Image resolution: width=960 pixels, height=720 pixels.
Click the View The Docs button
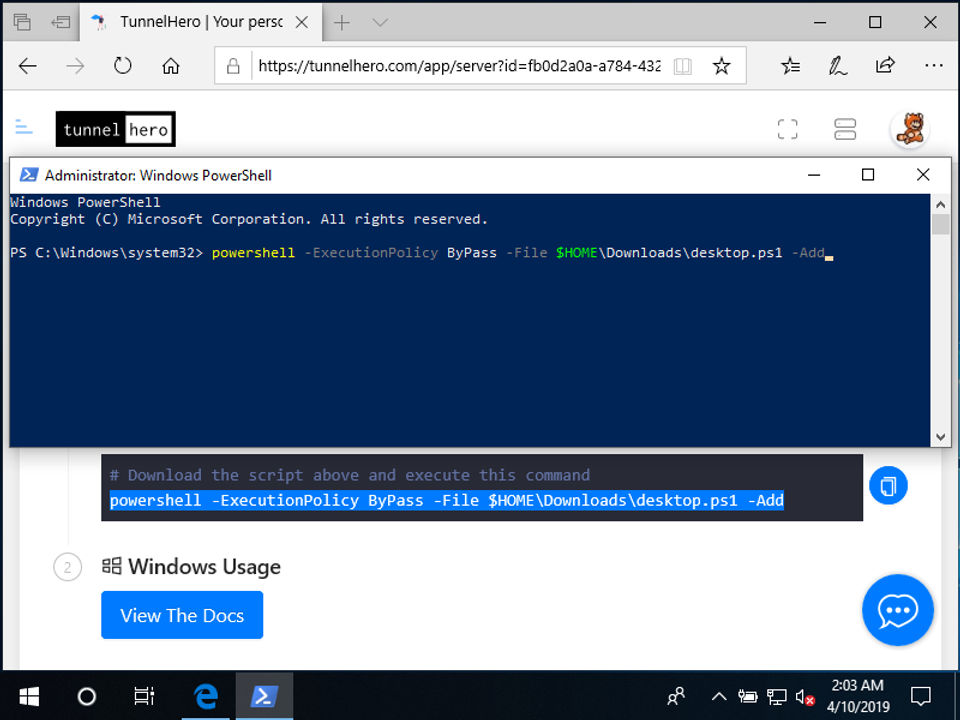[182, 615]
